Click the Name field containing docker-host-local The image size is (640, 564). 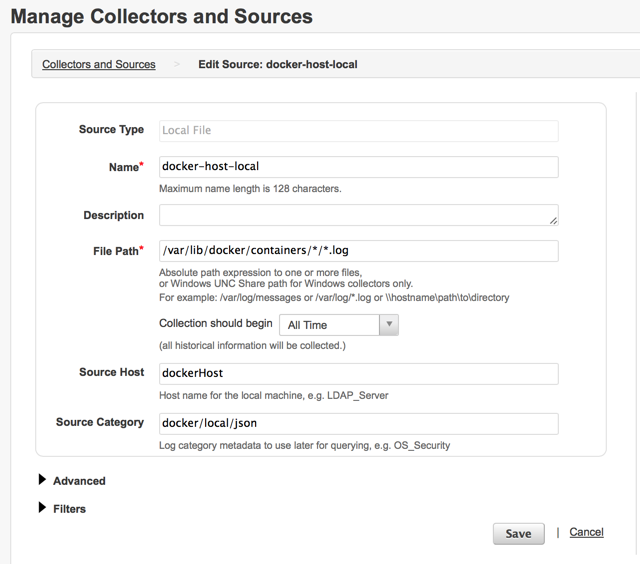pos(358,167)
